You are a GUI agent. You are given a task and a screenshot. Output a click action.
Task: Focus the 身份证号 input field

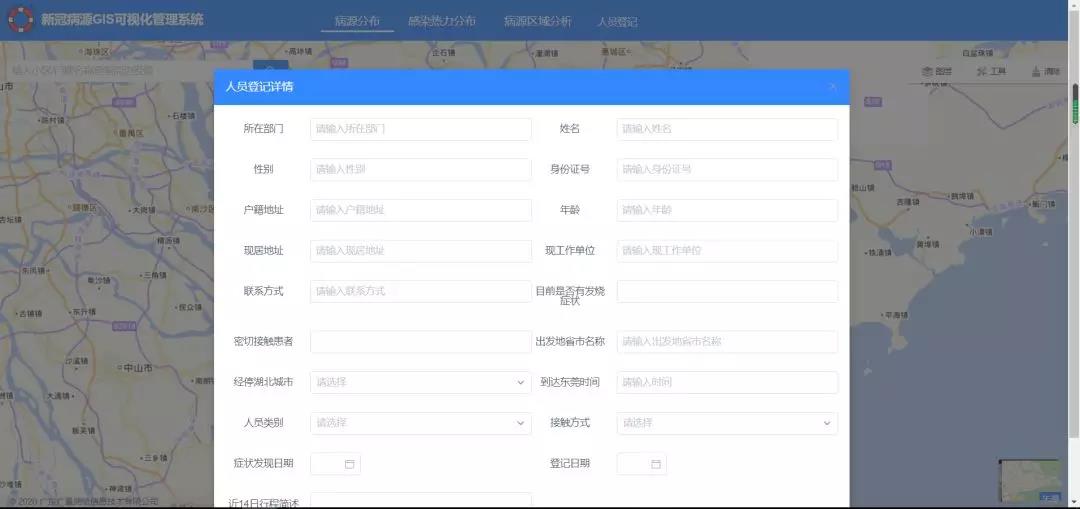coord(727,170)
